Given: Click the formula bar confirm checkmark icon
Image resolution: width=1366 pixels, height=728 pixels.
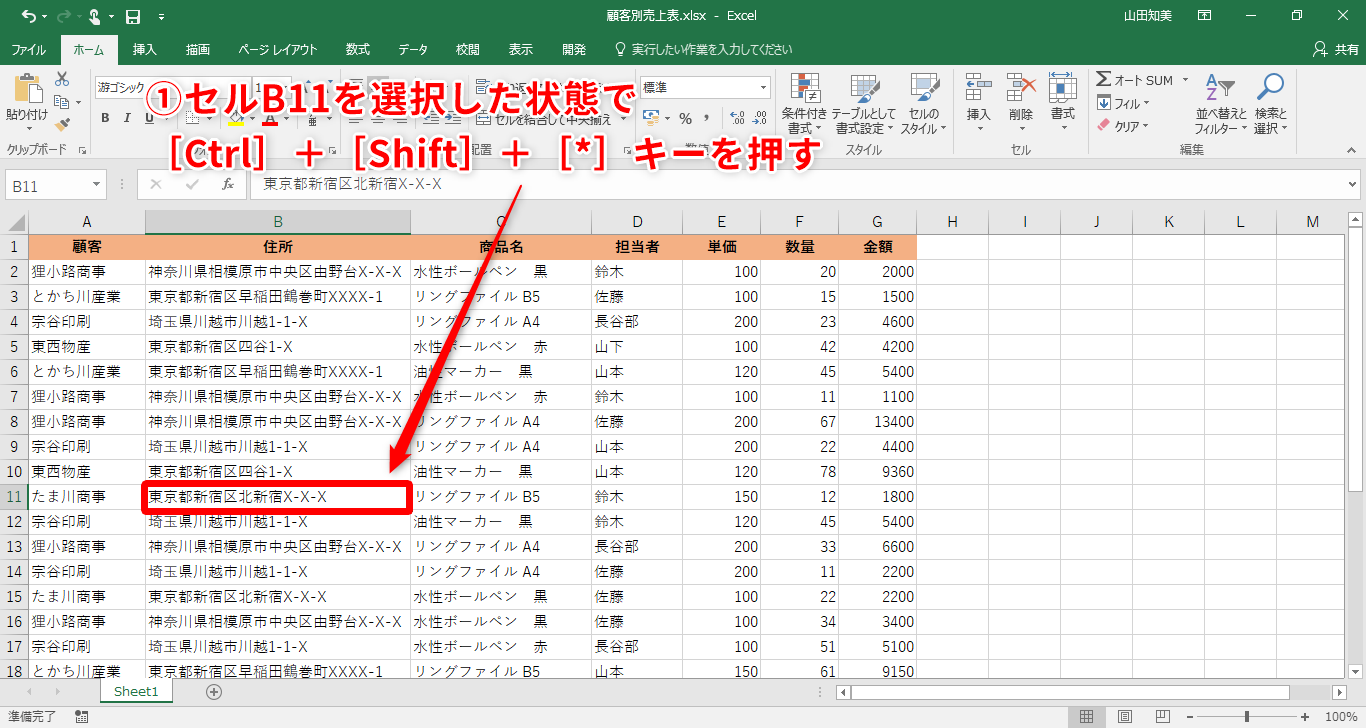Looking at the screenshot, I should (192, 185).
